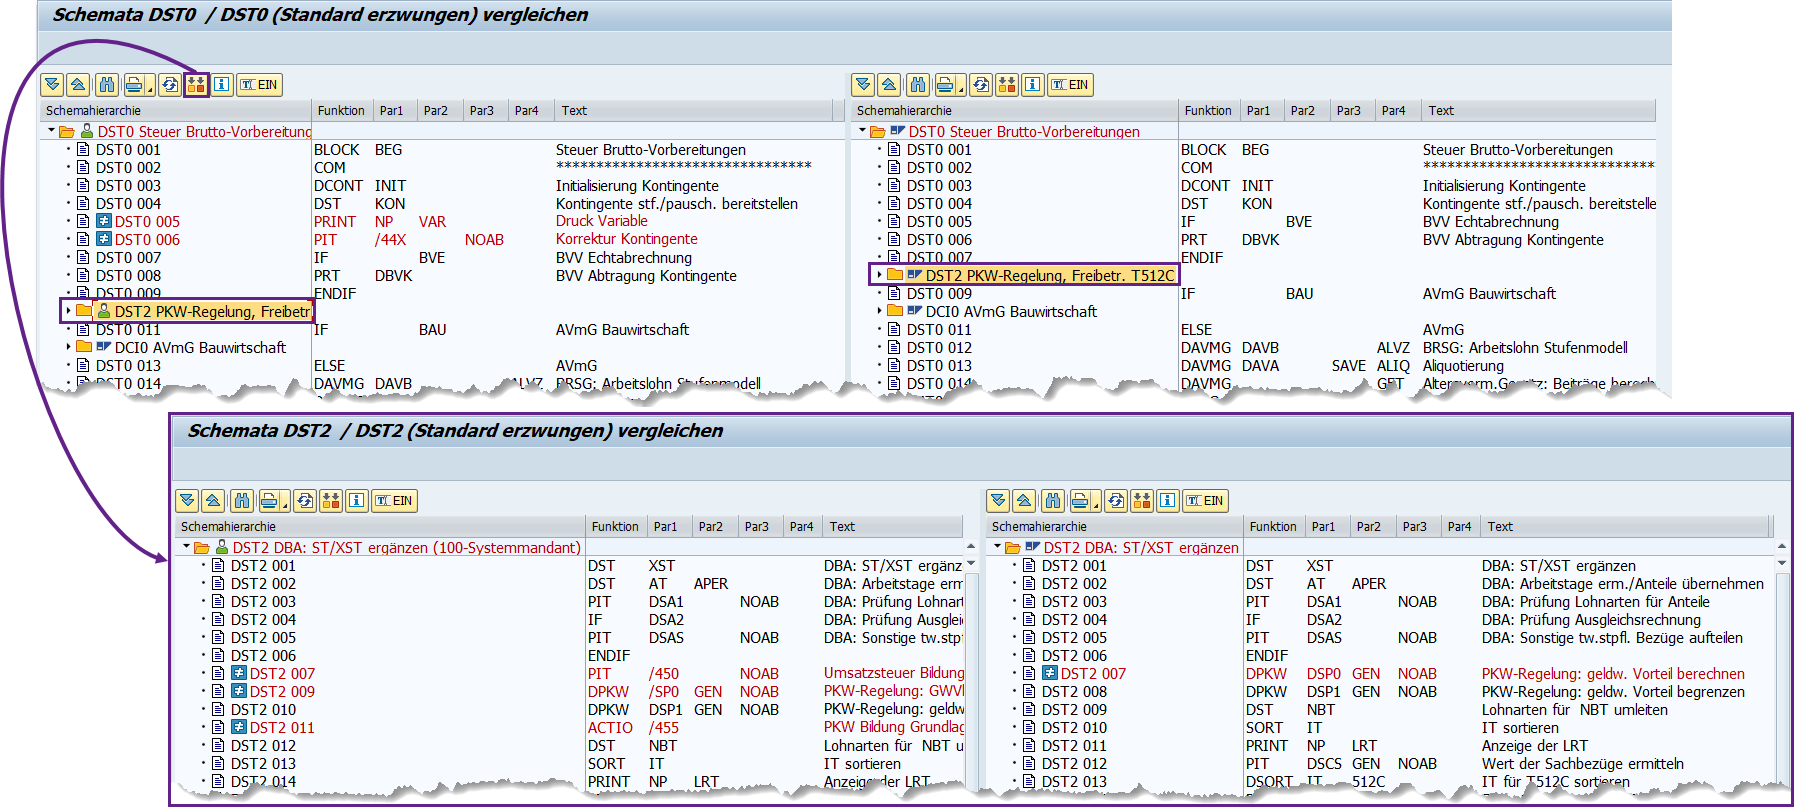Expand all nodes in the upper-left DST0 toolbar
1794x807 pixels.
point(53,85)
